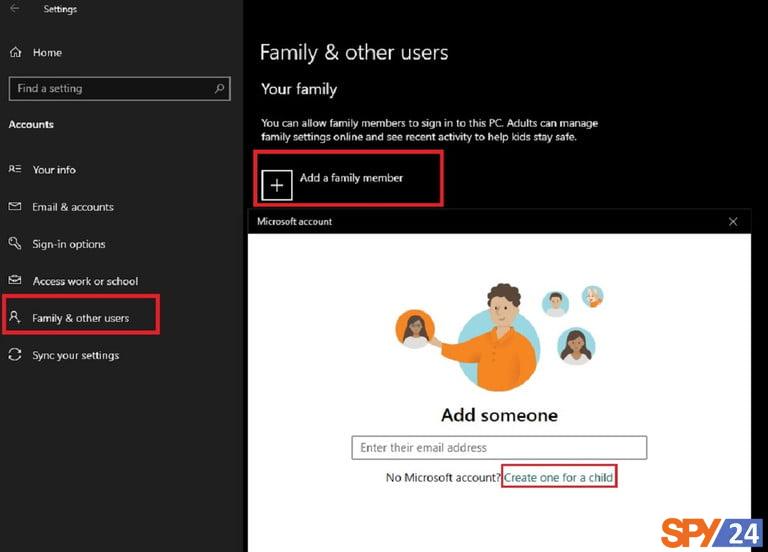Click the No Microsoft account? text
Screen dimensions: 768x552
[x=443, y=477]
